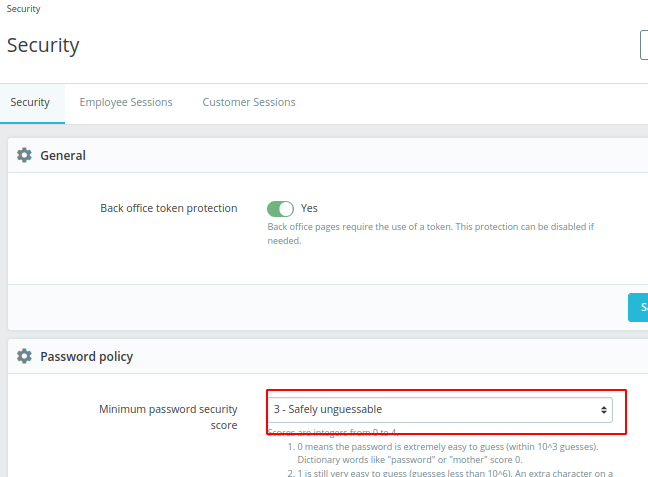Click the Security breadcrumb link
Screen dimensions: 648x477
pos(24,9)
